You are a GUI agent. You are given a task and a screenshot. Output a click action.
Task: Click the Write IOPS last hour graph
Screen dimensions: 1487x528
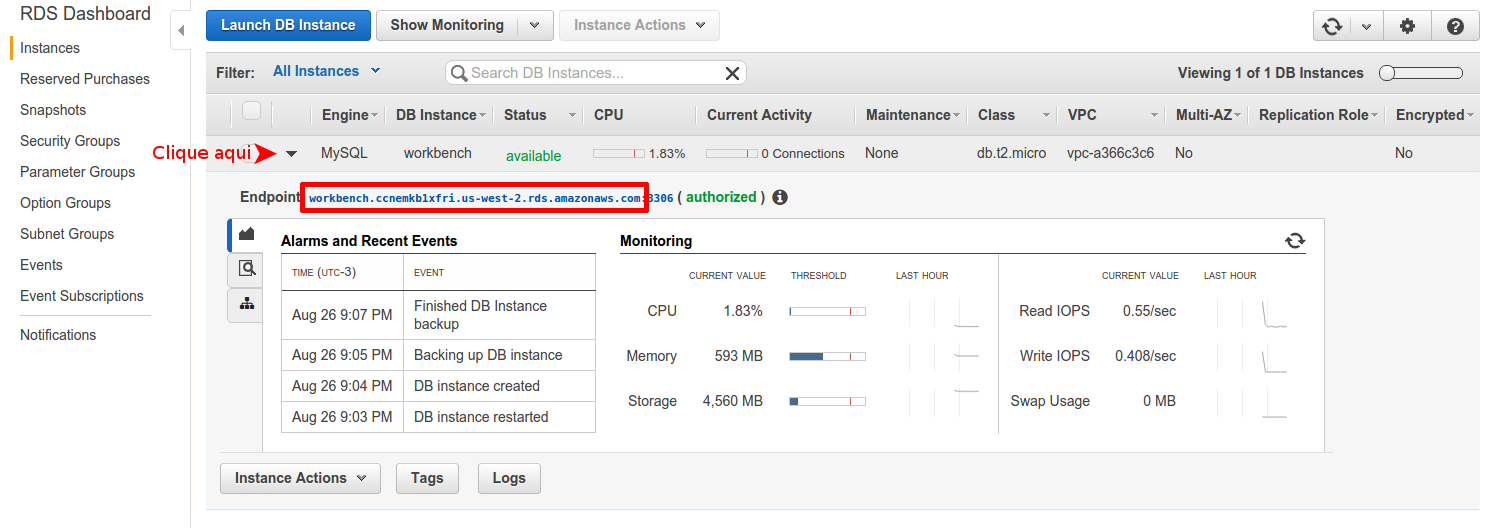click(x=1253, y=357)
